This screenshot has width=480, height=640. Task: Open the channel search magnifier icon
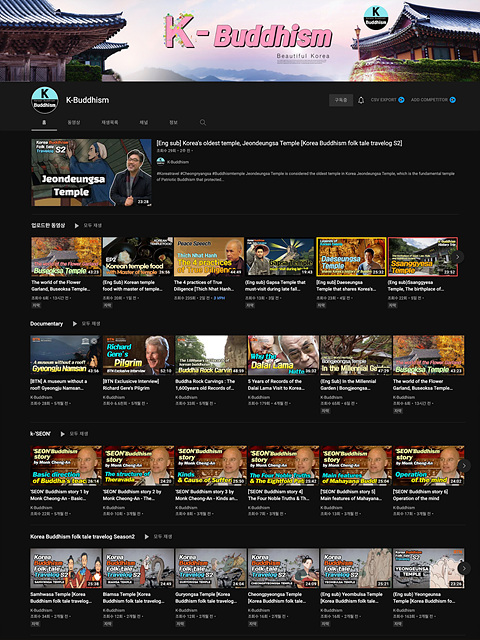coord(203,122)
